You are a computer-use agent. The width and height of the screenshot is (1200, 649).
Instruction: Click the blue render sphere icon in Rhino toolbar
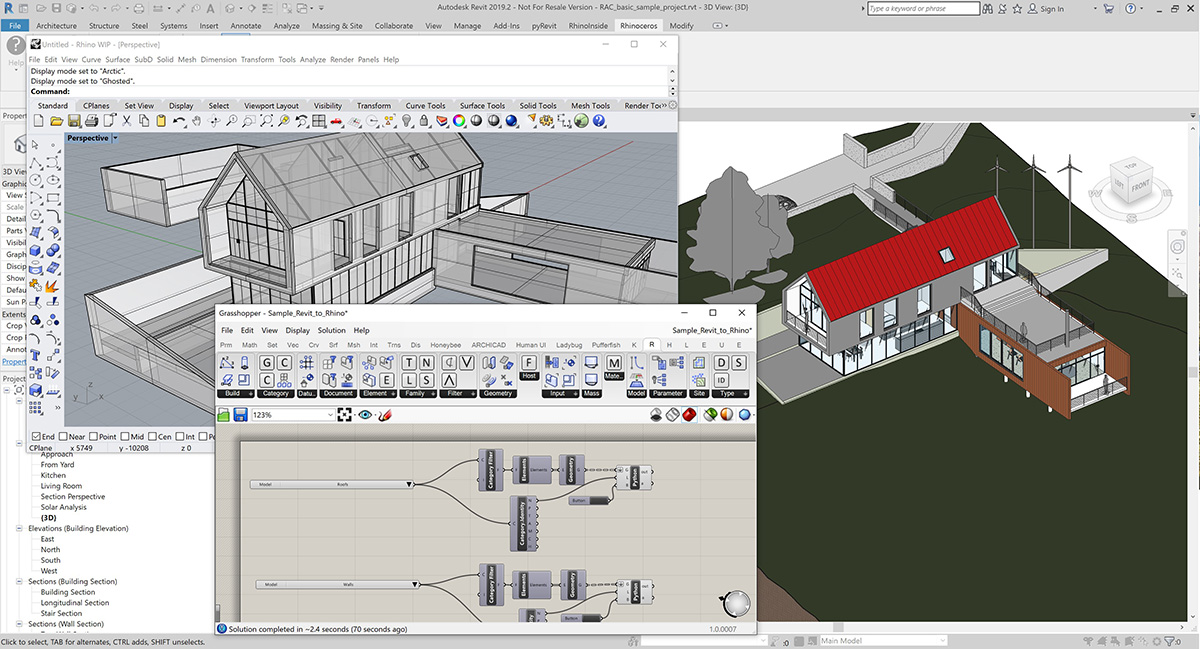512,121
